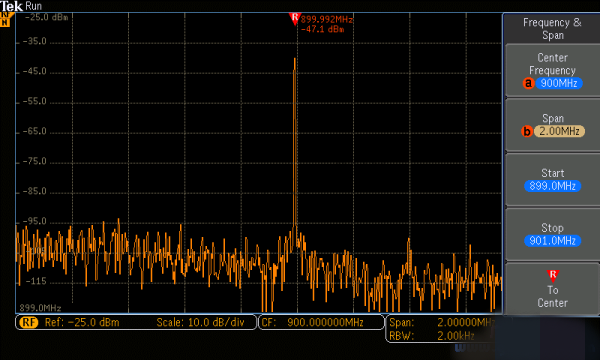Select the 899.0MHz start value
The width and height of the screenshot is (600, 360).
(553, 186)
